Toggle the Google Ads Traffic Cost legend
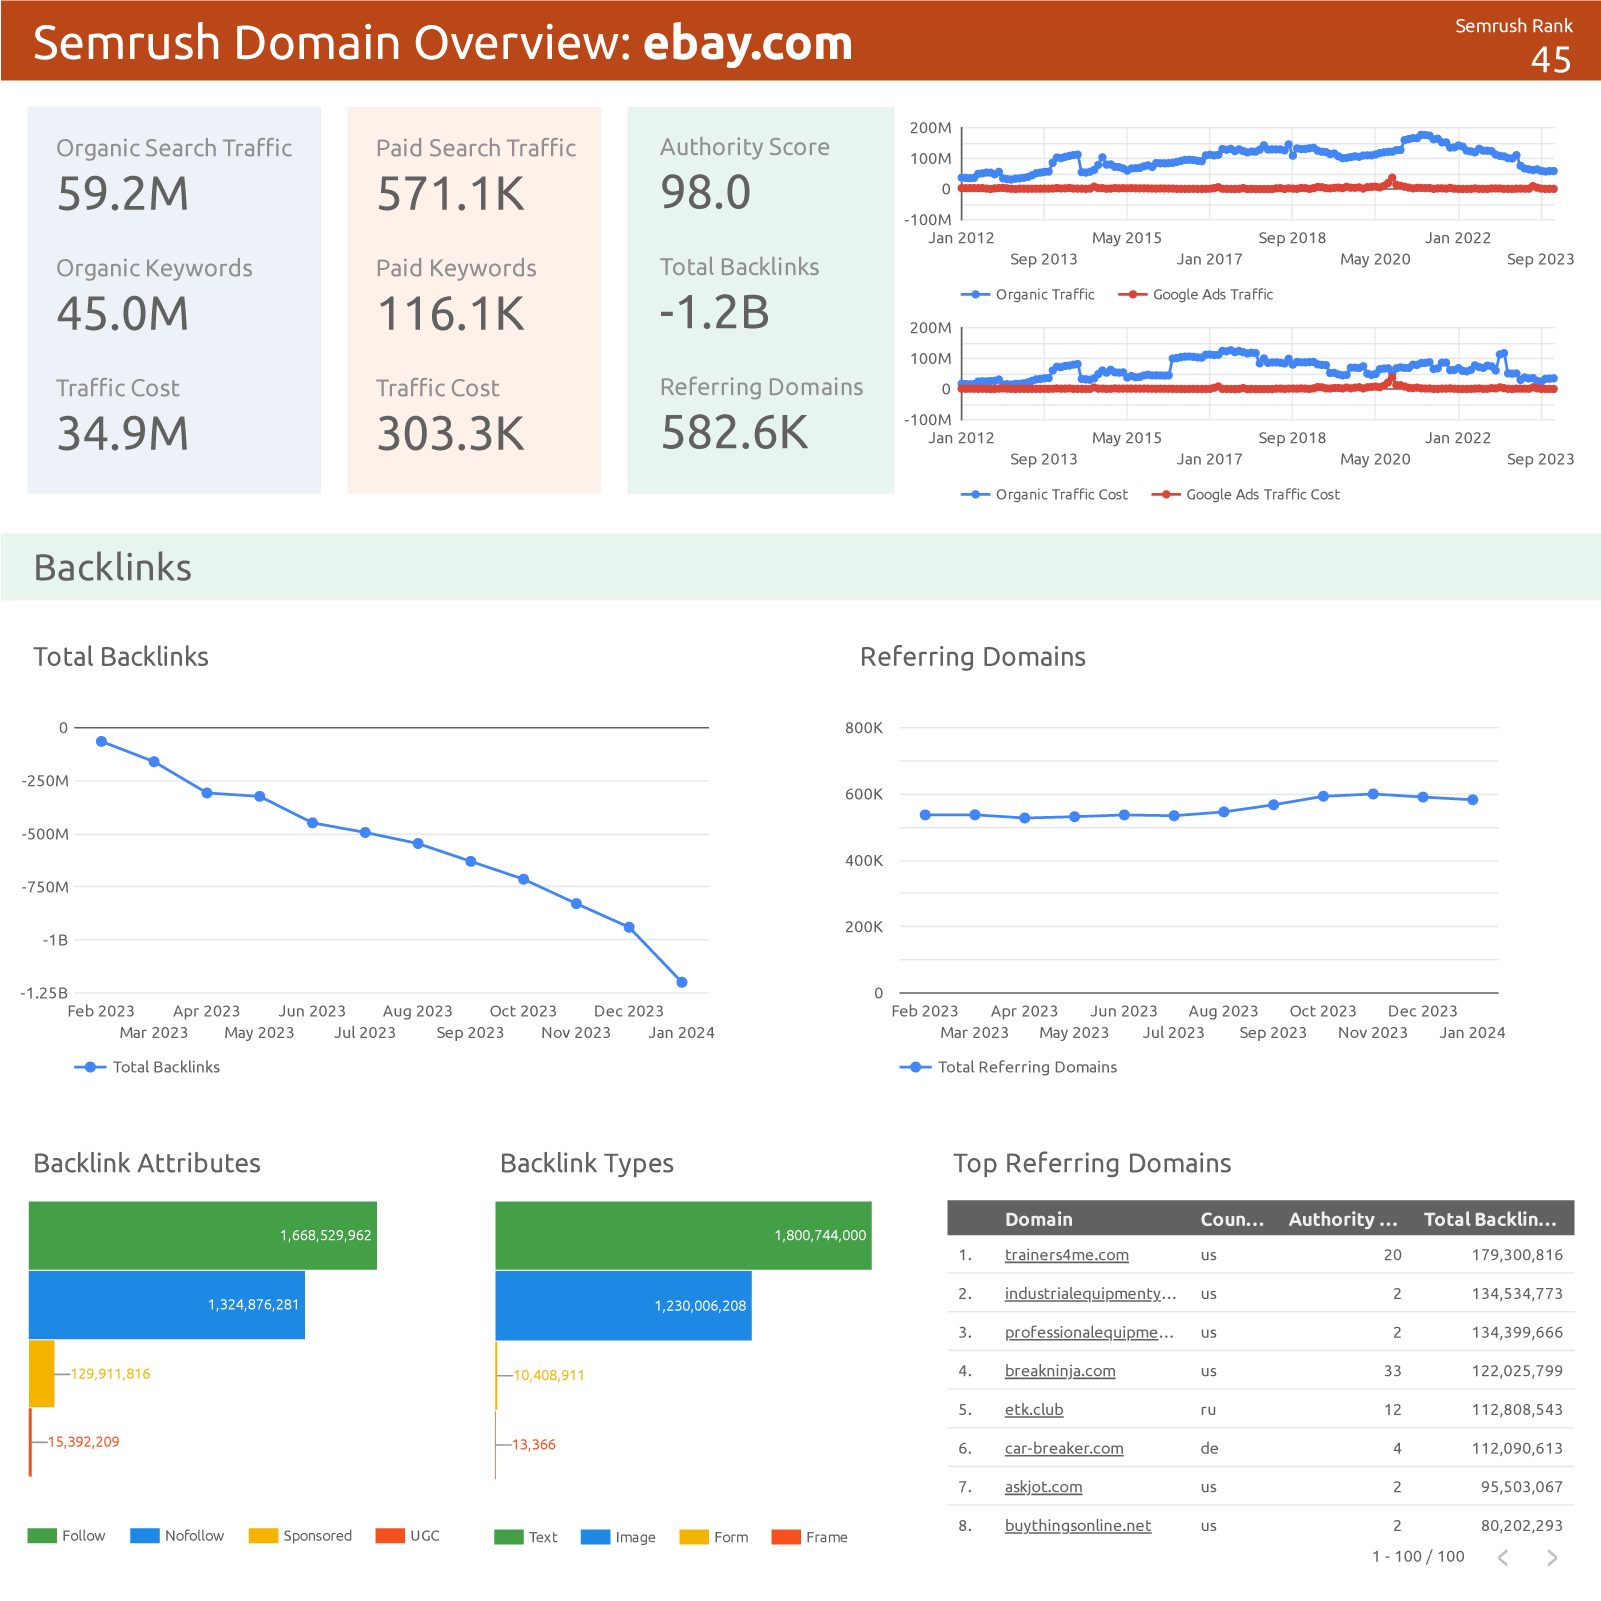The image size is (1601, 1601). click(x=1262, y=494)
